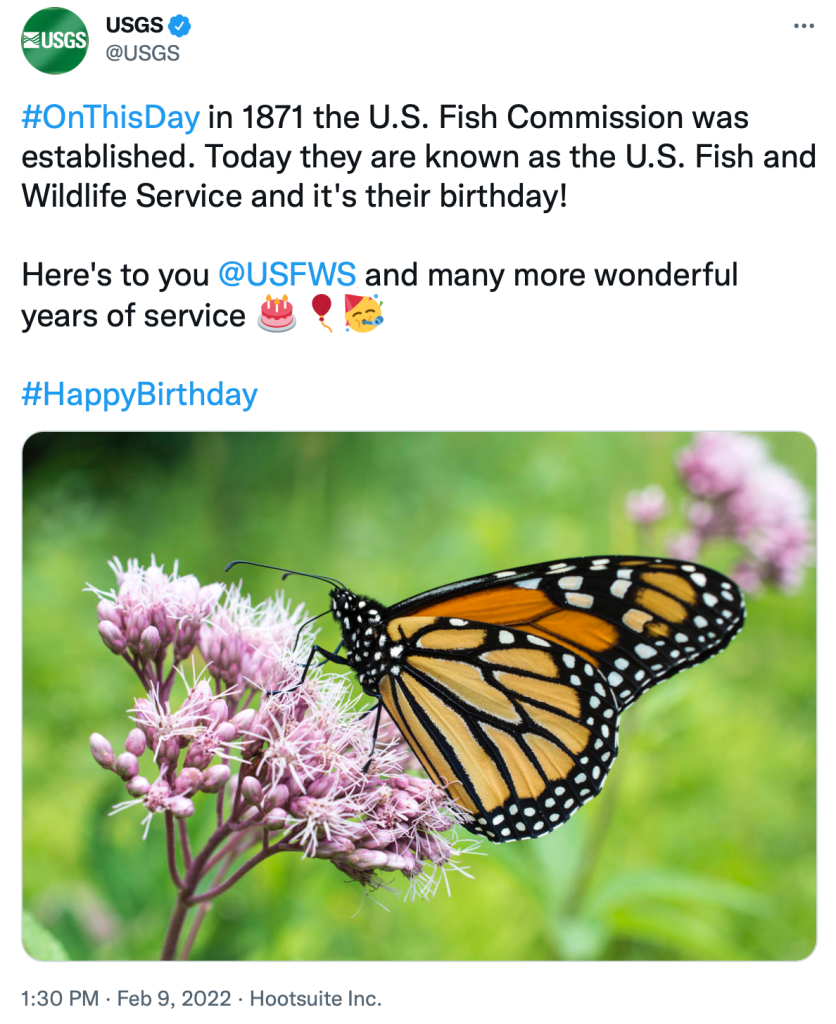This screenshot has width=836, height=1024.
Task: Click the "years of service" text
Action: [133, 315]
